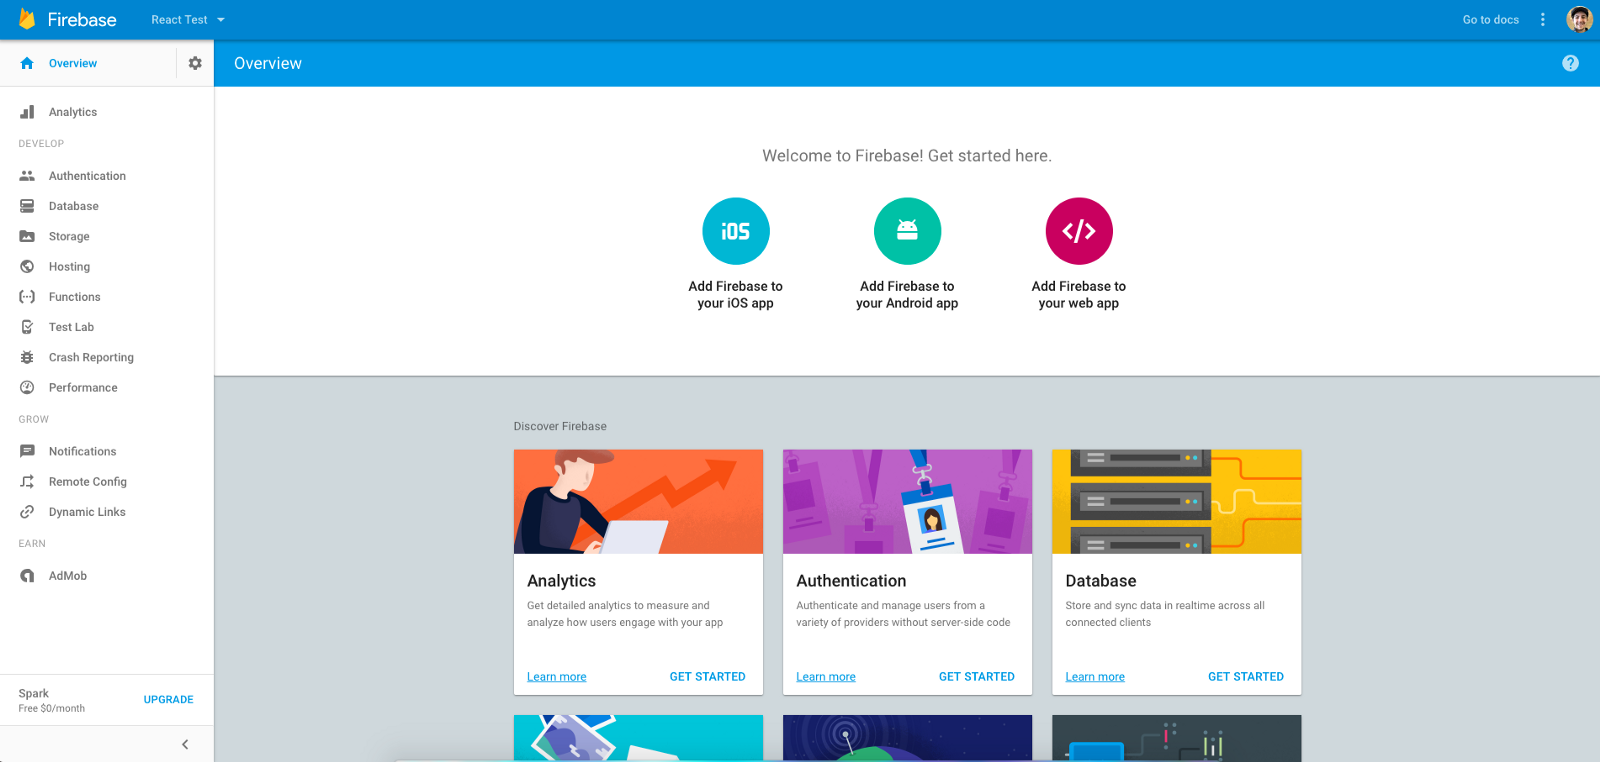Screen dimensions: 1600x762
Task: Go to AdMob in the sidebar
Action: pos(68,576)
